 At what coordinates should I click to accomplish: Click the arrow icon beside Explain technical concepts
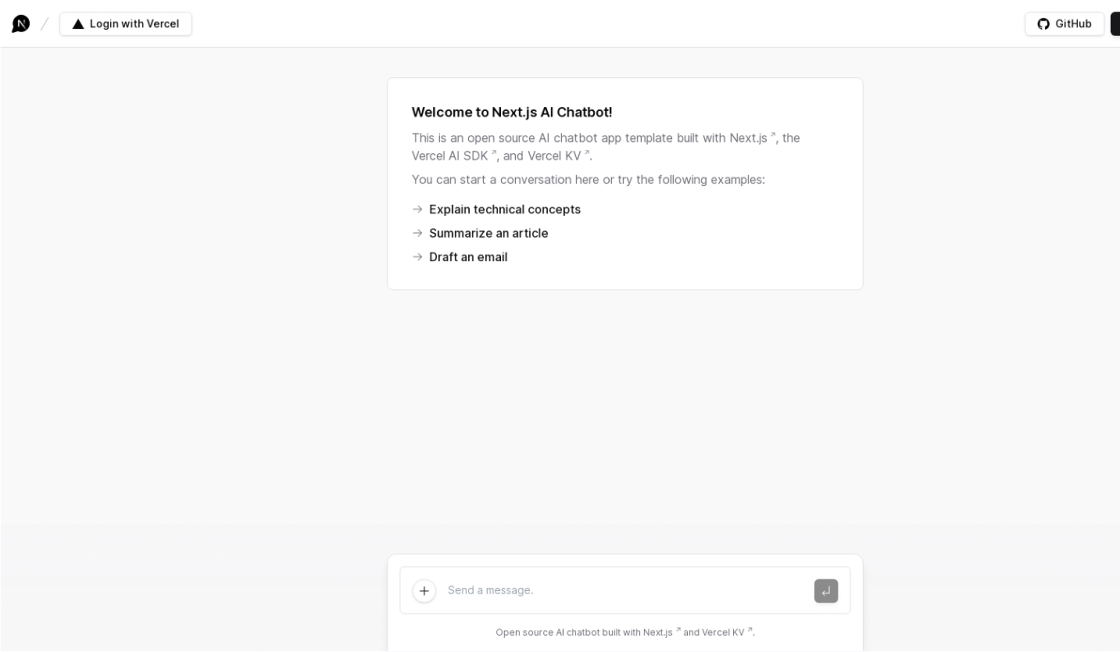click(418, 210)
